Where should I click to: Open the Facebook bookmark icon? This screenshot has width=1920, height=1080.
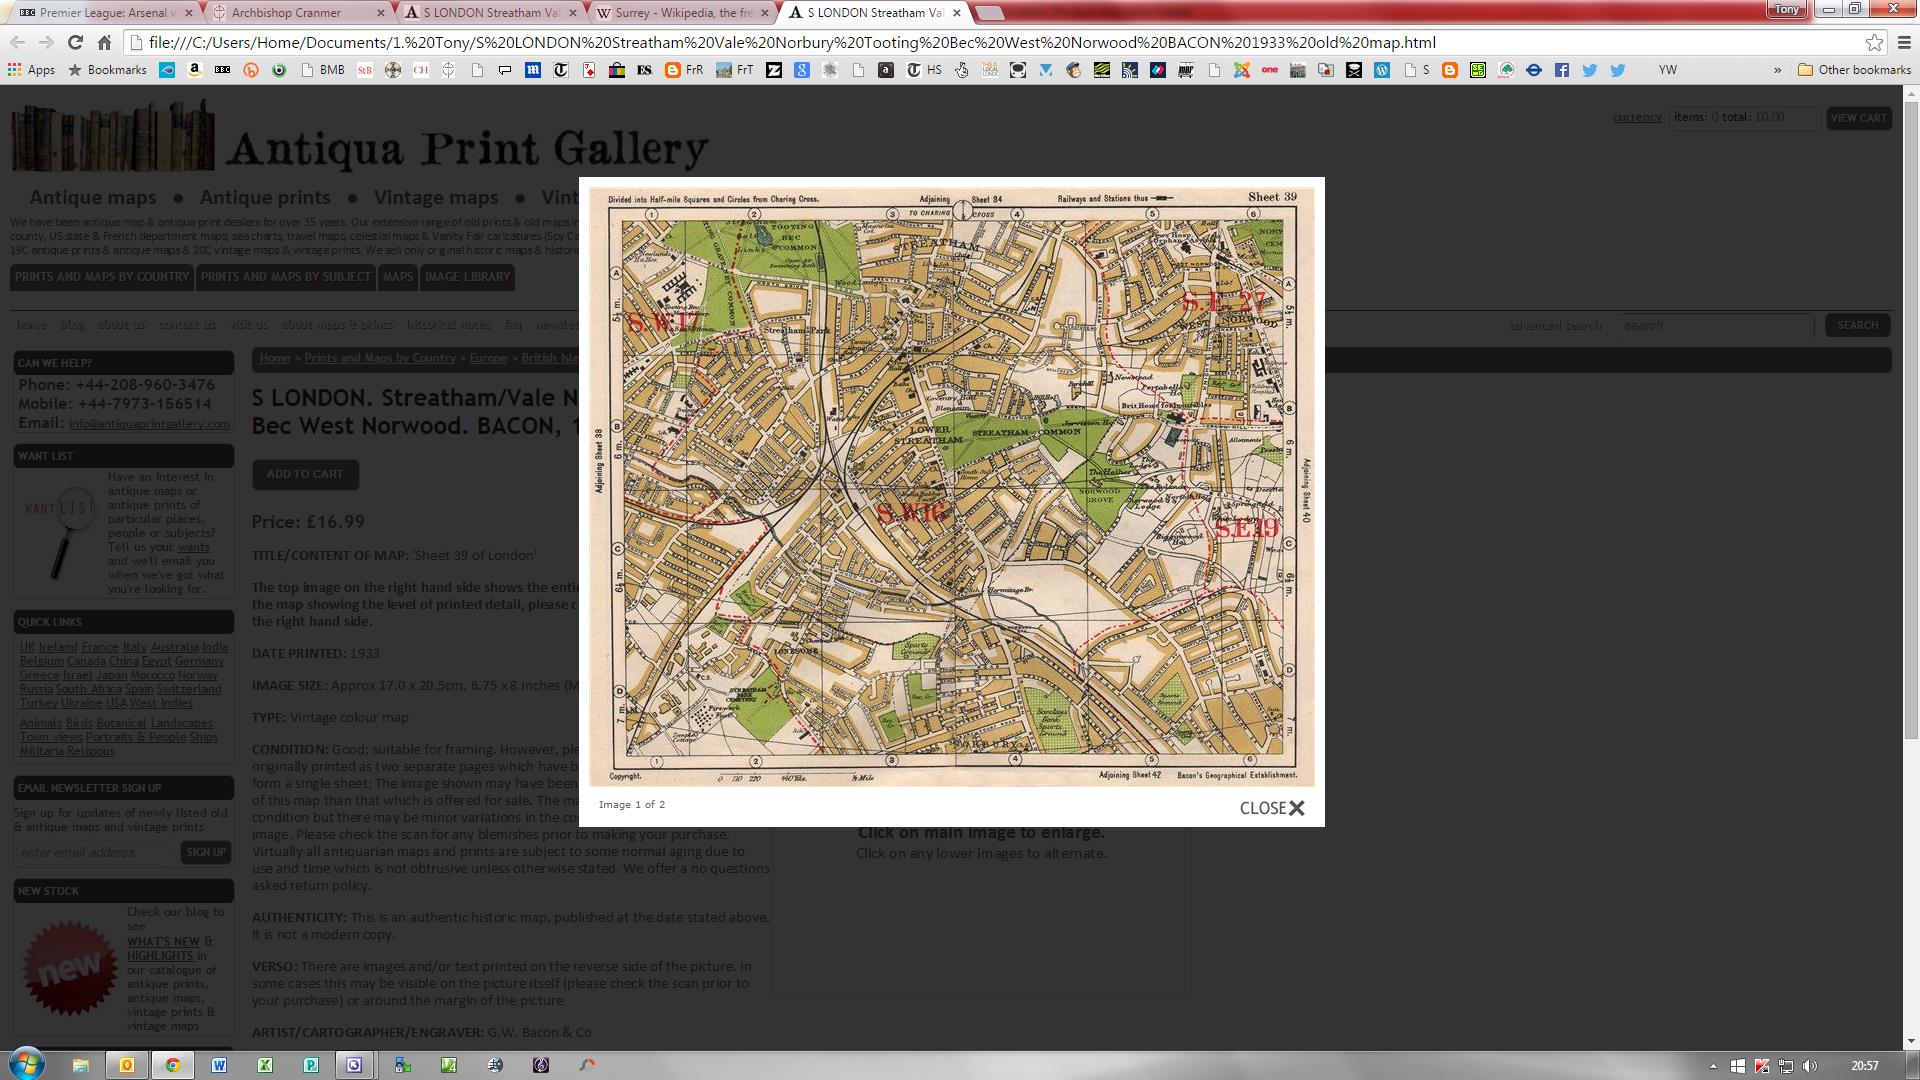click(x=1561, y=70)
